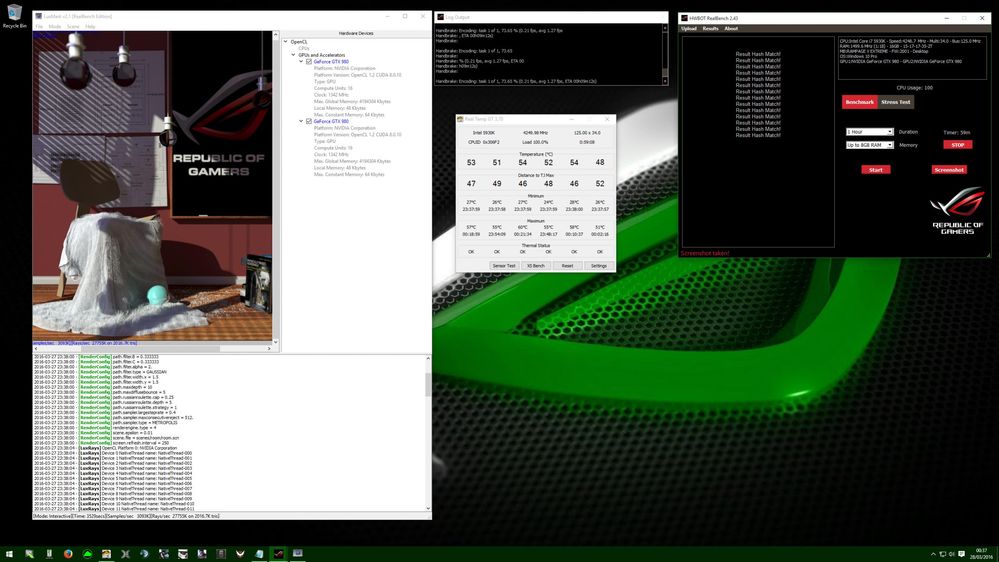
Task: Click '4248.98 MHz' in Real Temp
Action: click(535, 133)
